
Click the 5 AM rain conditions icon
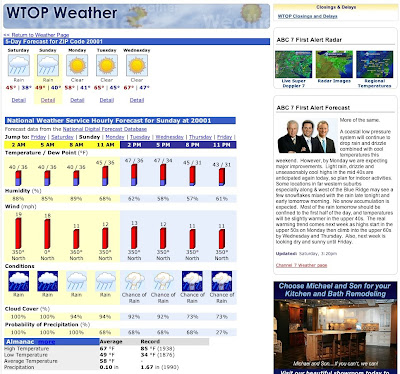(47, 281)
